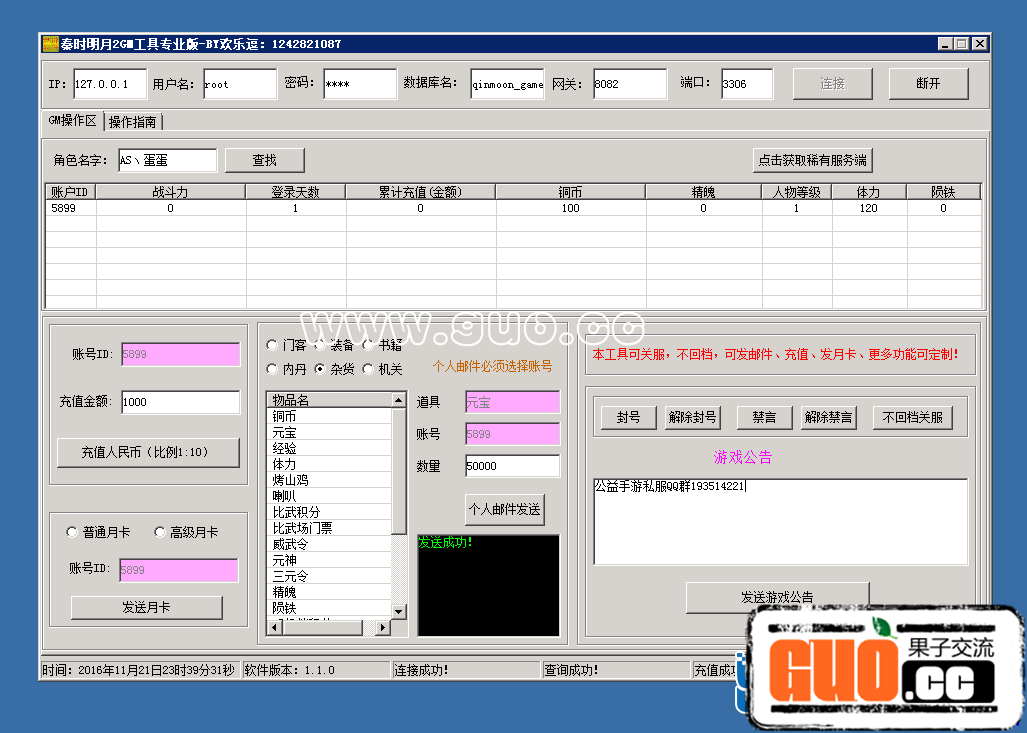Click the horizontal scroll right arrow under item list
Screen dimensions: 1027x733
click(382, 627)
